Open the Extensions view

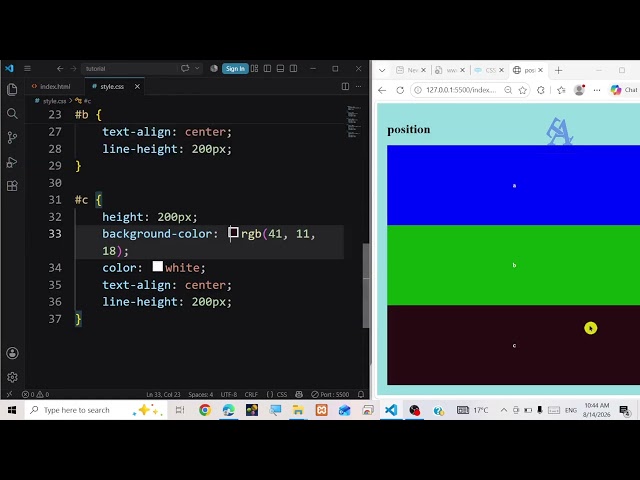[12, 186]
